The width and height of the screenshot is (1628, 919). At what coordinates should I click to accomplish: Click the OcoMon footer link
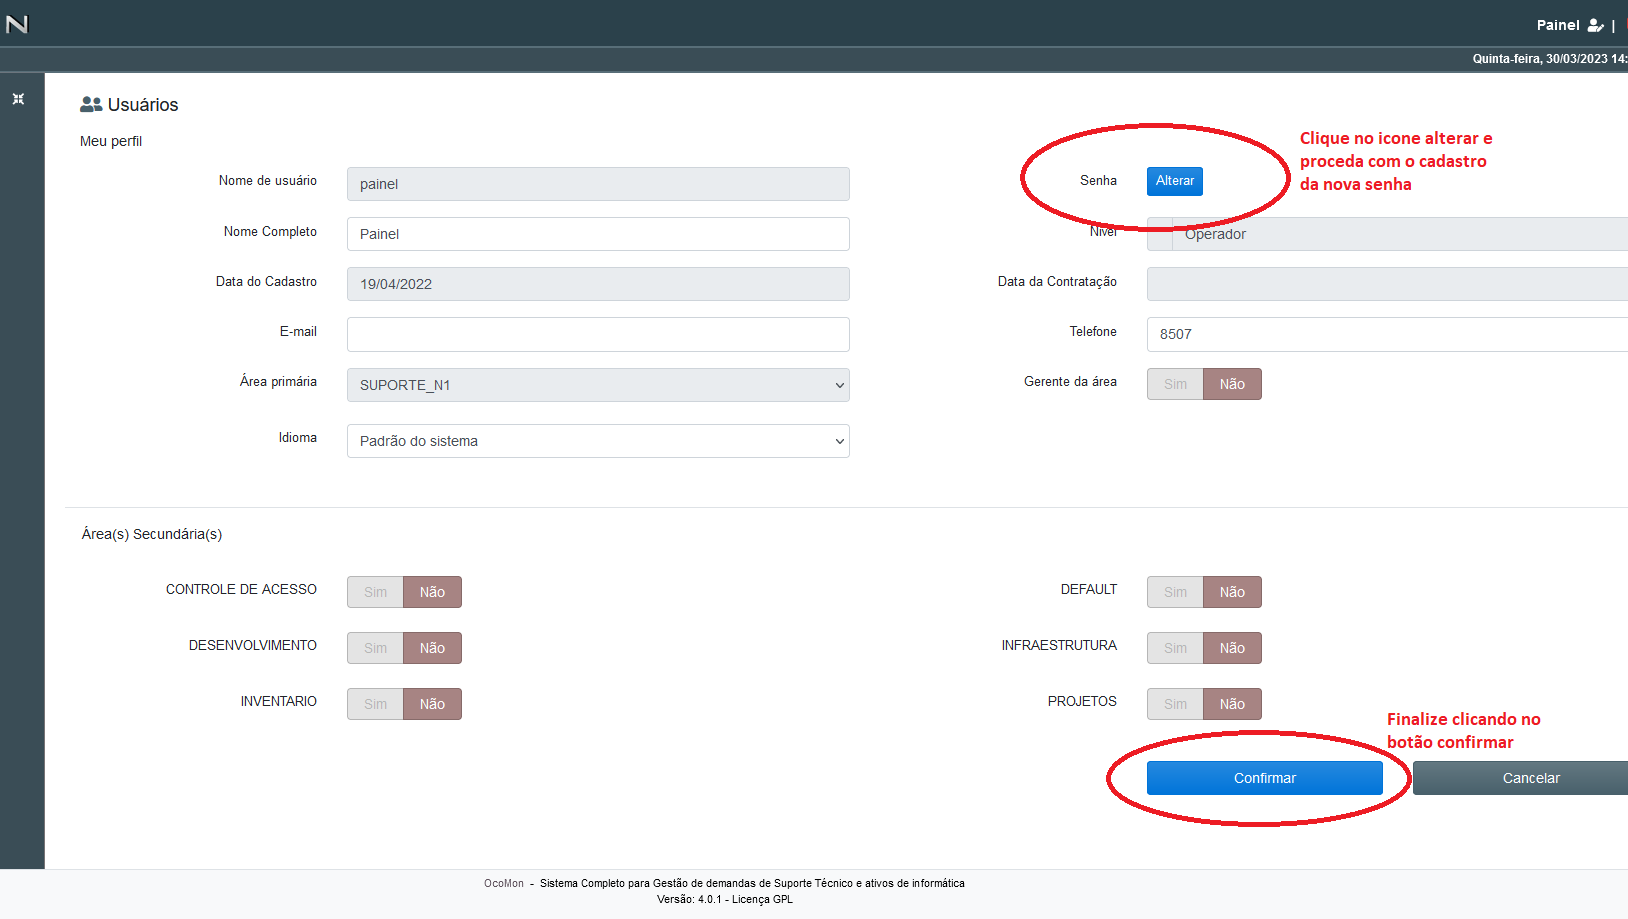pos(504,883)
